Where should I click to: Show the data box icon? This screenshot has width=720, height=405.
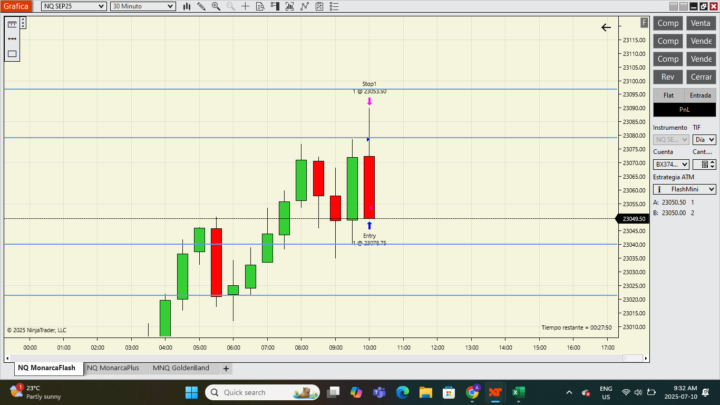tap(260, 6)
